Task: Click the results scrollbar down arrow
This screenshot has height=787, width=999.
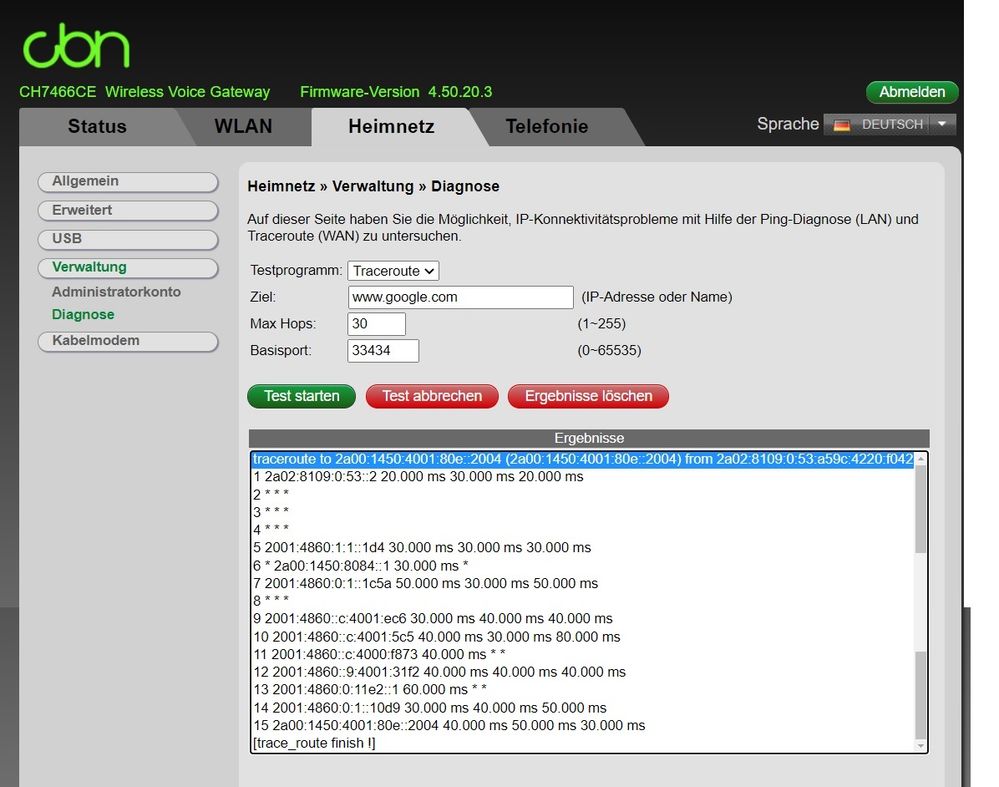Action: tap(921, 746)
